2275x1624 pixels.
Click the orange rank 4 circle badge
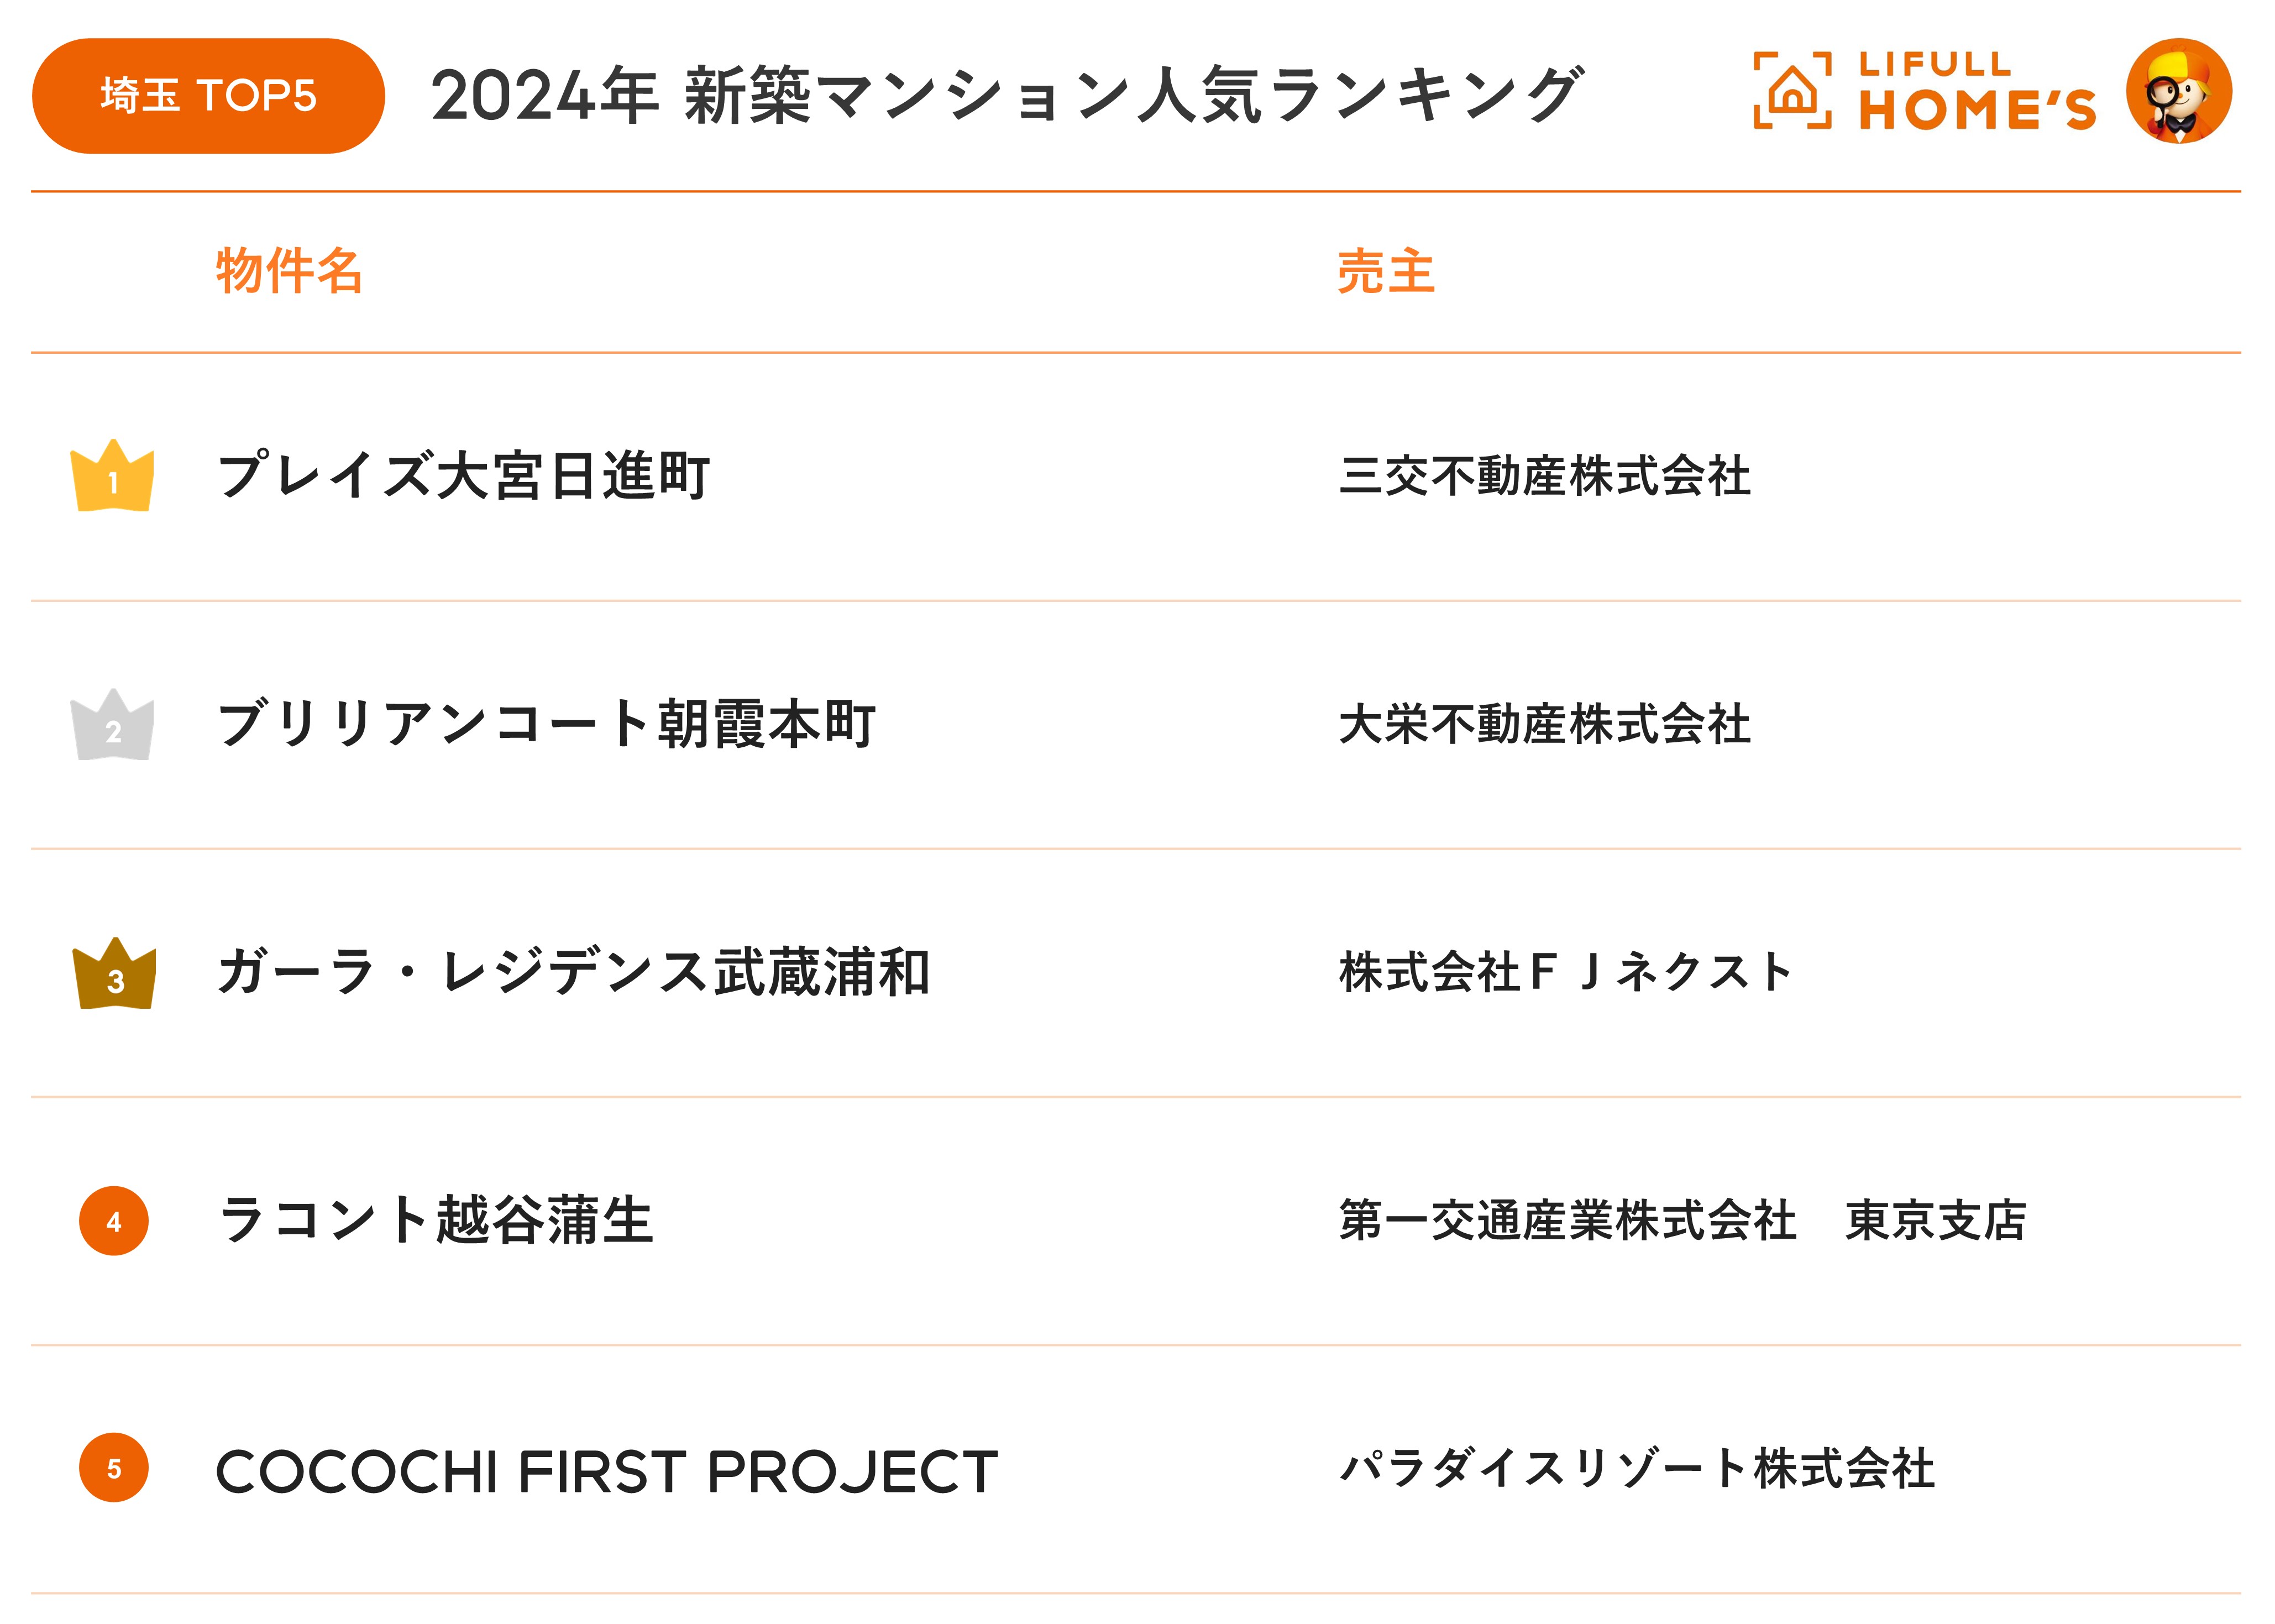pyautogui.click(x=114, y=1221)
